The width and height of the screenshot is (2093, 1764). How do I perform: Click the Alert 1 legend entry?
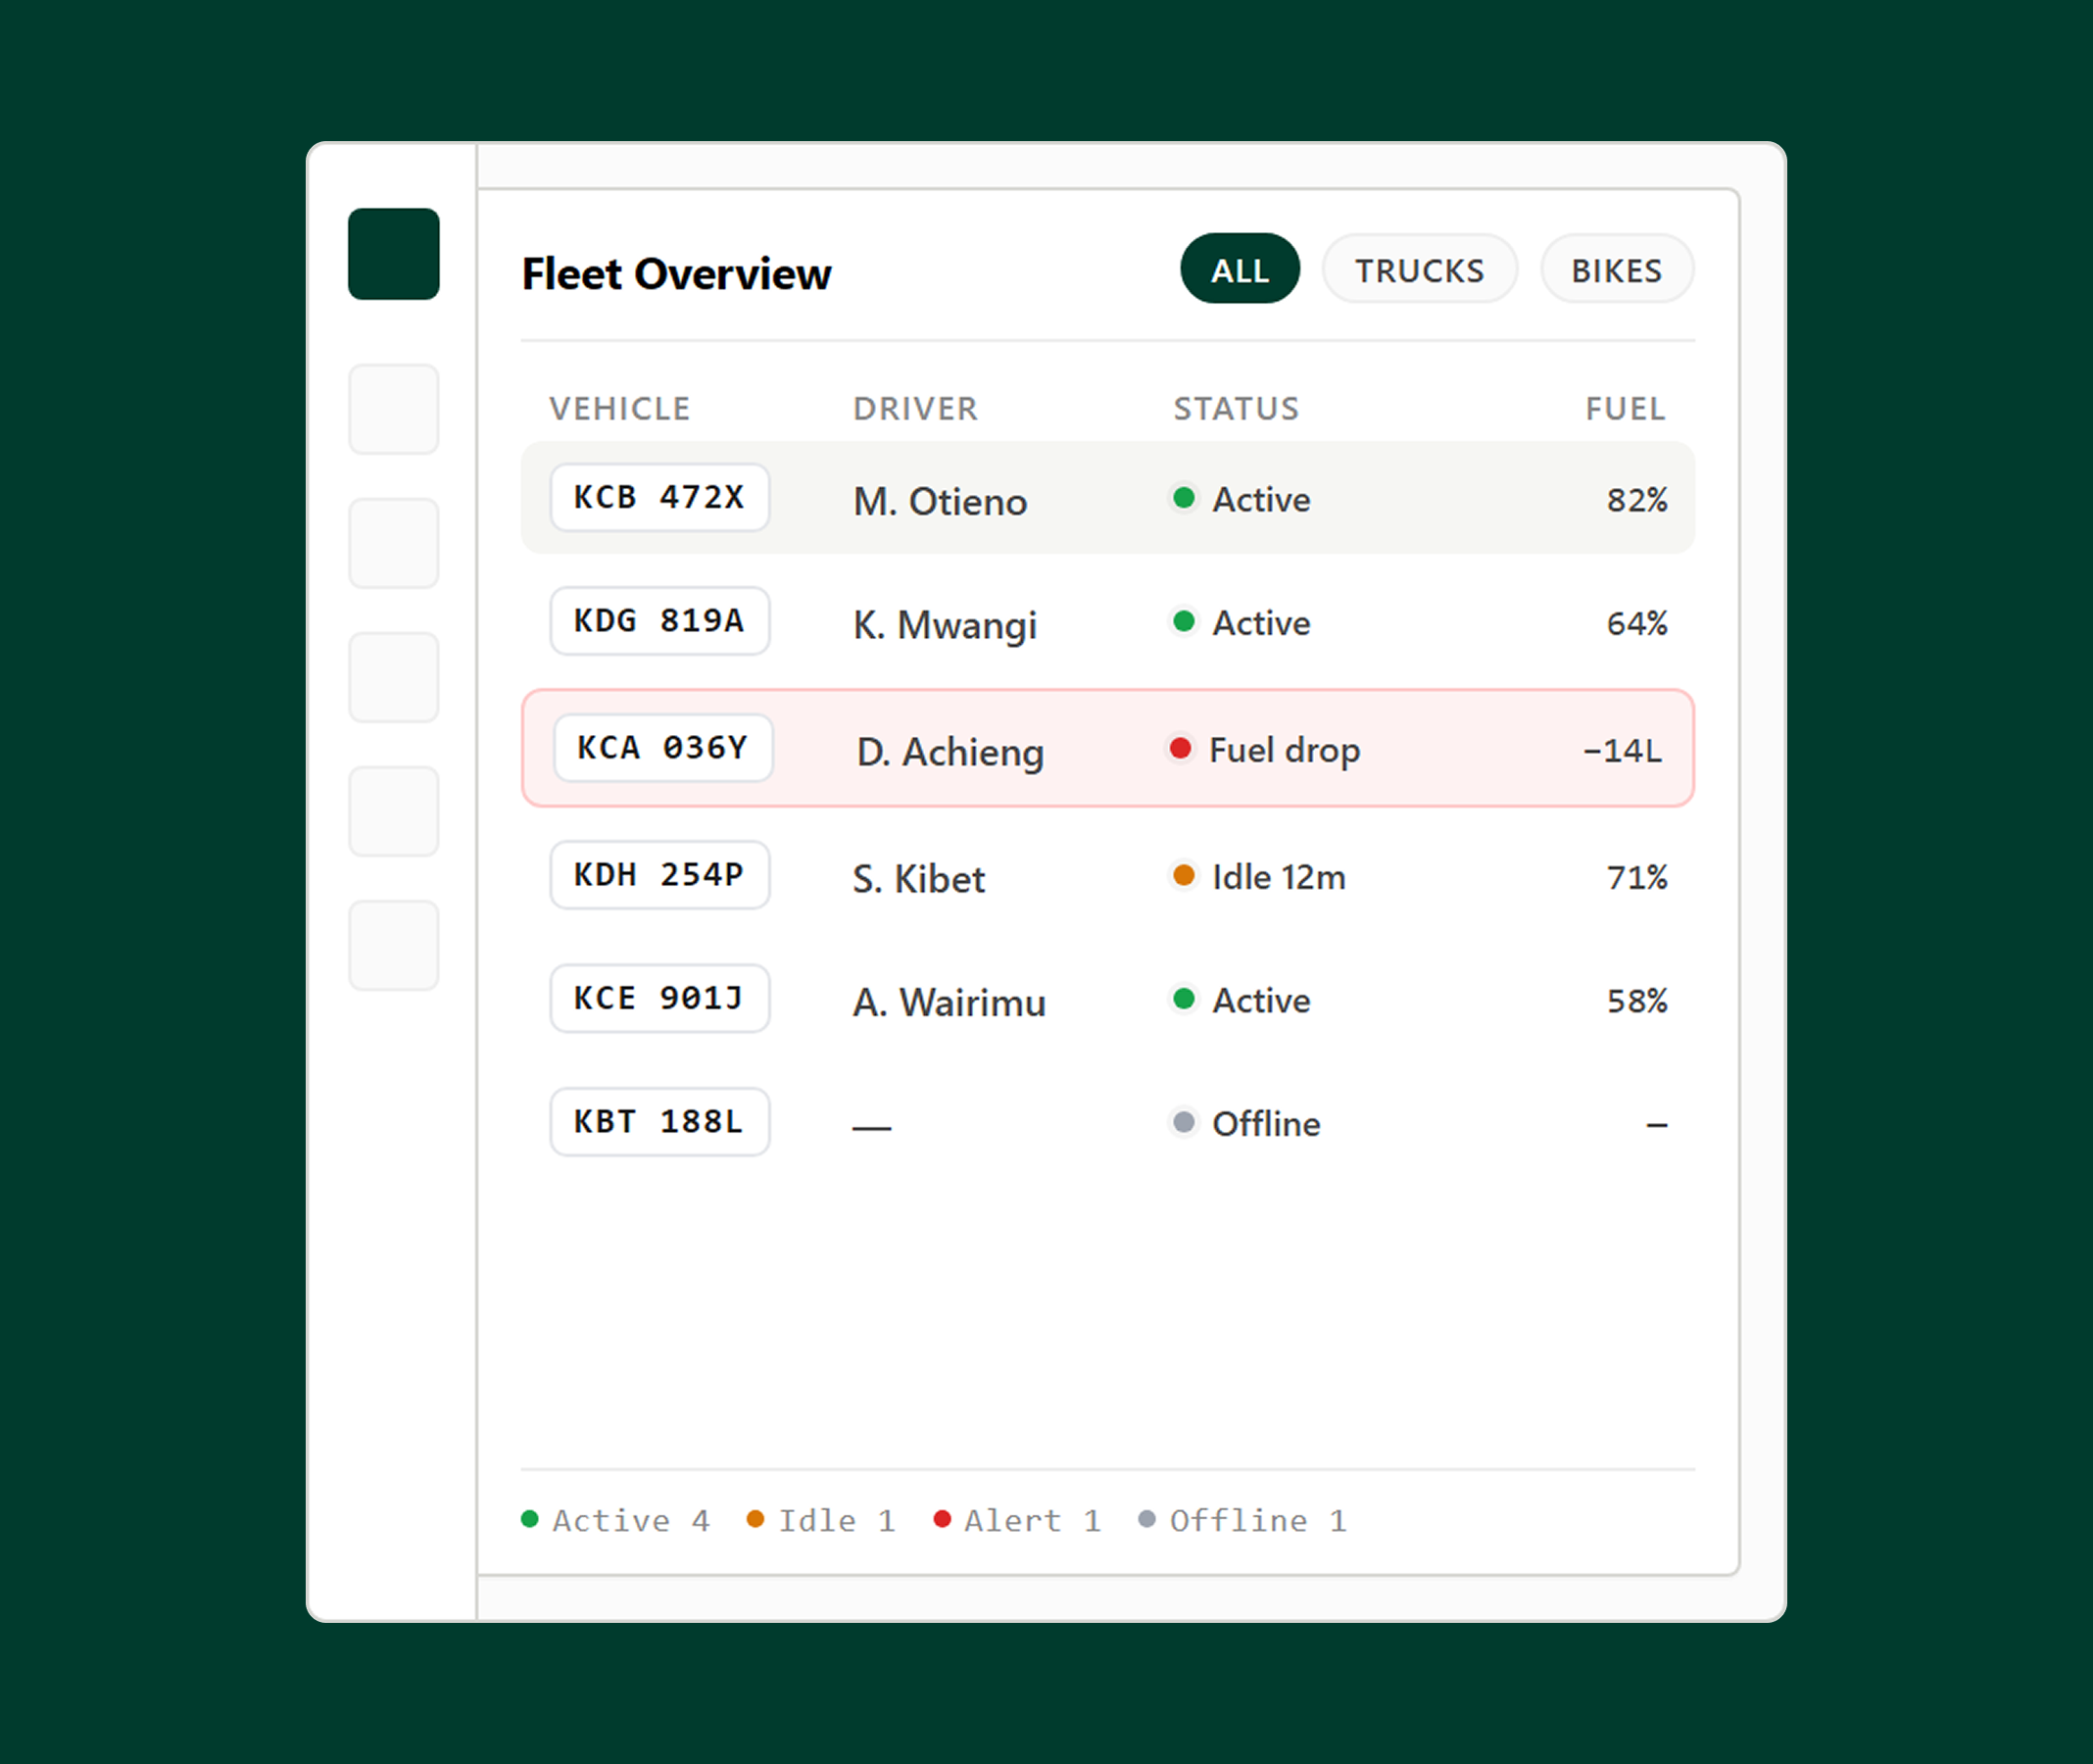(x=1017, y=1521)
